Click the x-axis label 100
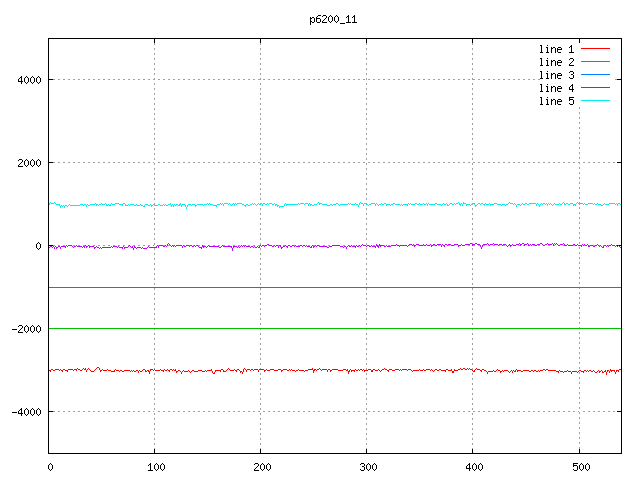 point(156,467)
